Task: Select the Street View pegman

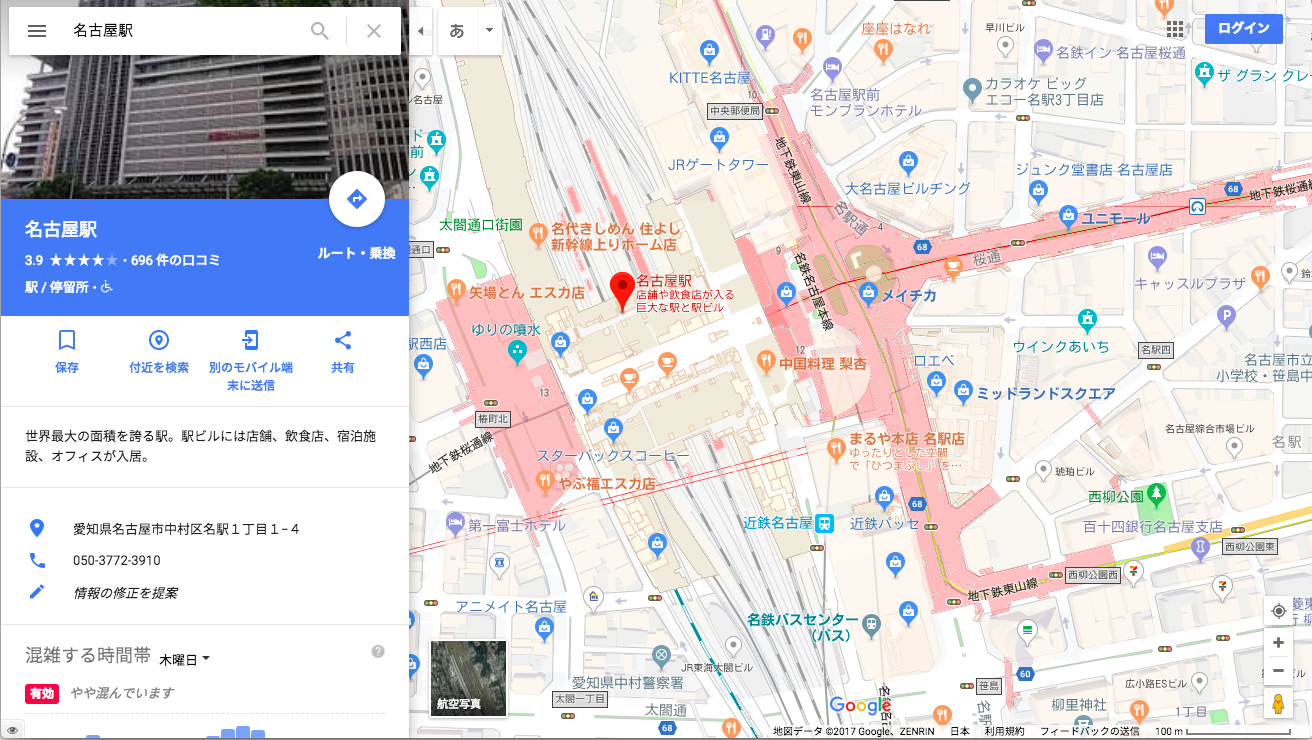Action: (1278, 703)
